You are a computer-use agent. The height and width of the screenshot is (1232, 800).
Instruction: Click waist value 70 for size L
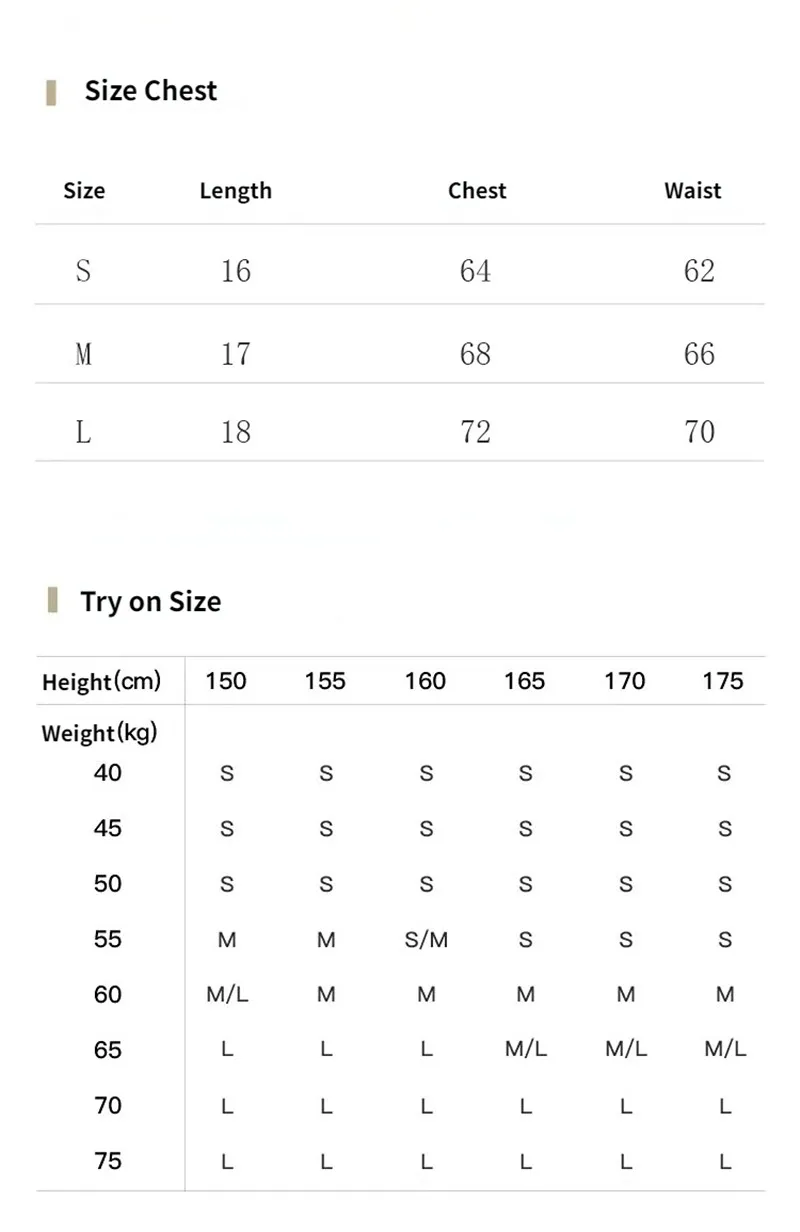[x=700, y=432]
